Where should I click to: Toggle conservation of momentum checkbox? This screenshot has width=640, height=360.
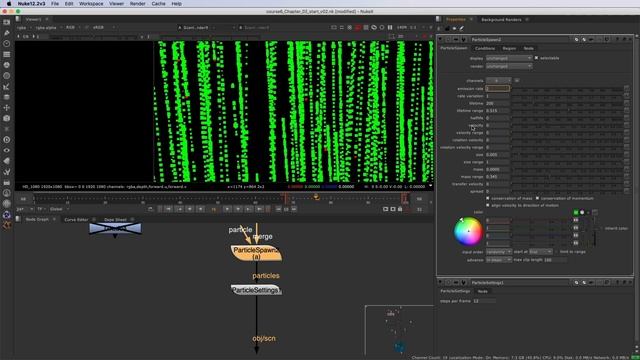tap(537, 198)
